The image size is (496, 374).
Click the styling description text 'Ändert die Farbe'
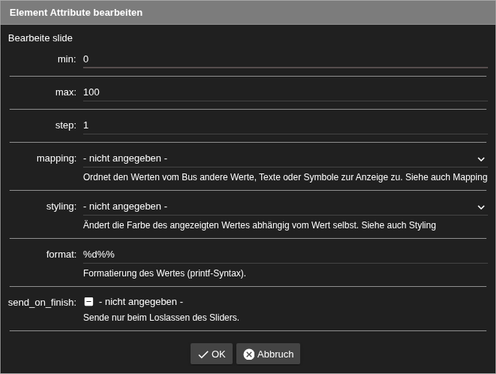click(259, 225)
